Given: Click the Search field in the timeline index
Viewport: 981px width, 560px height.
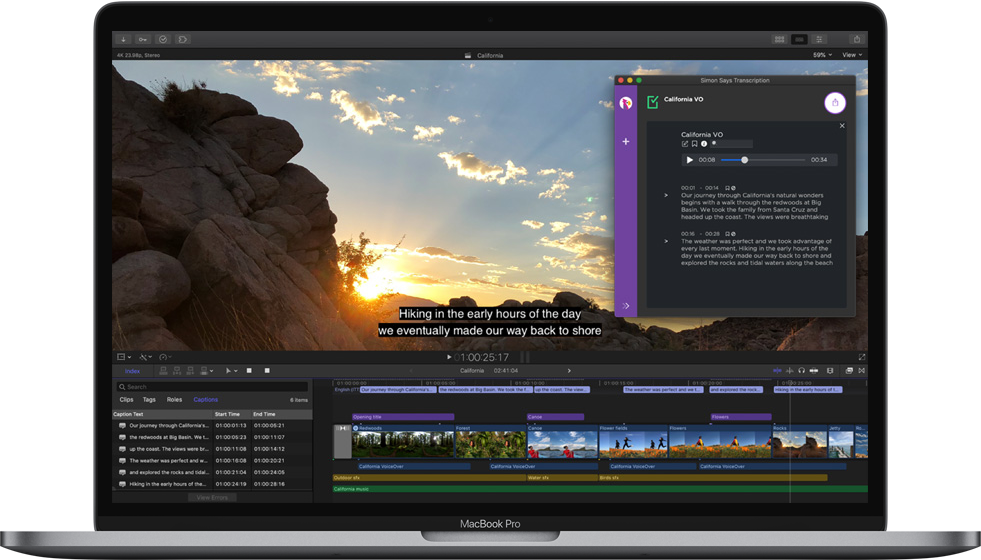Looking at the screenshot, I should click(x=212, y=386).
